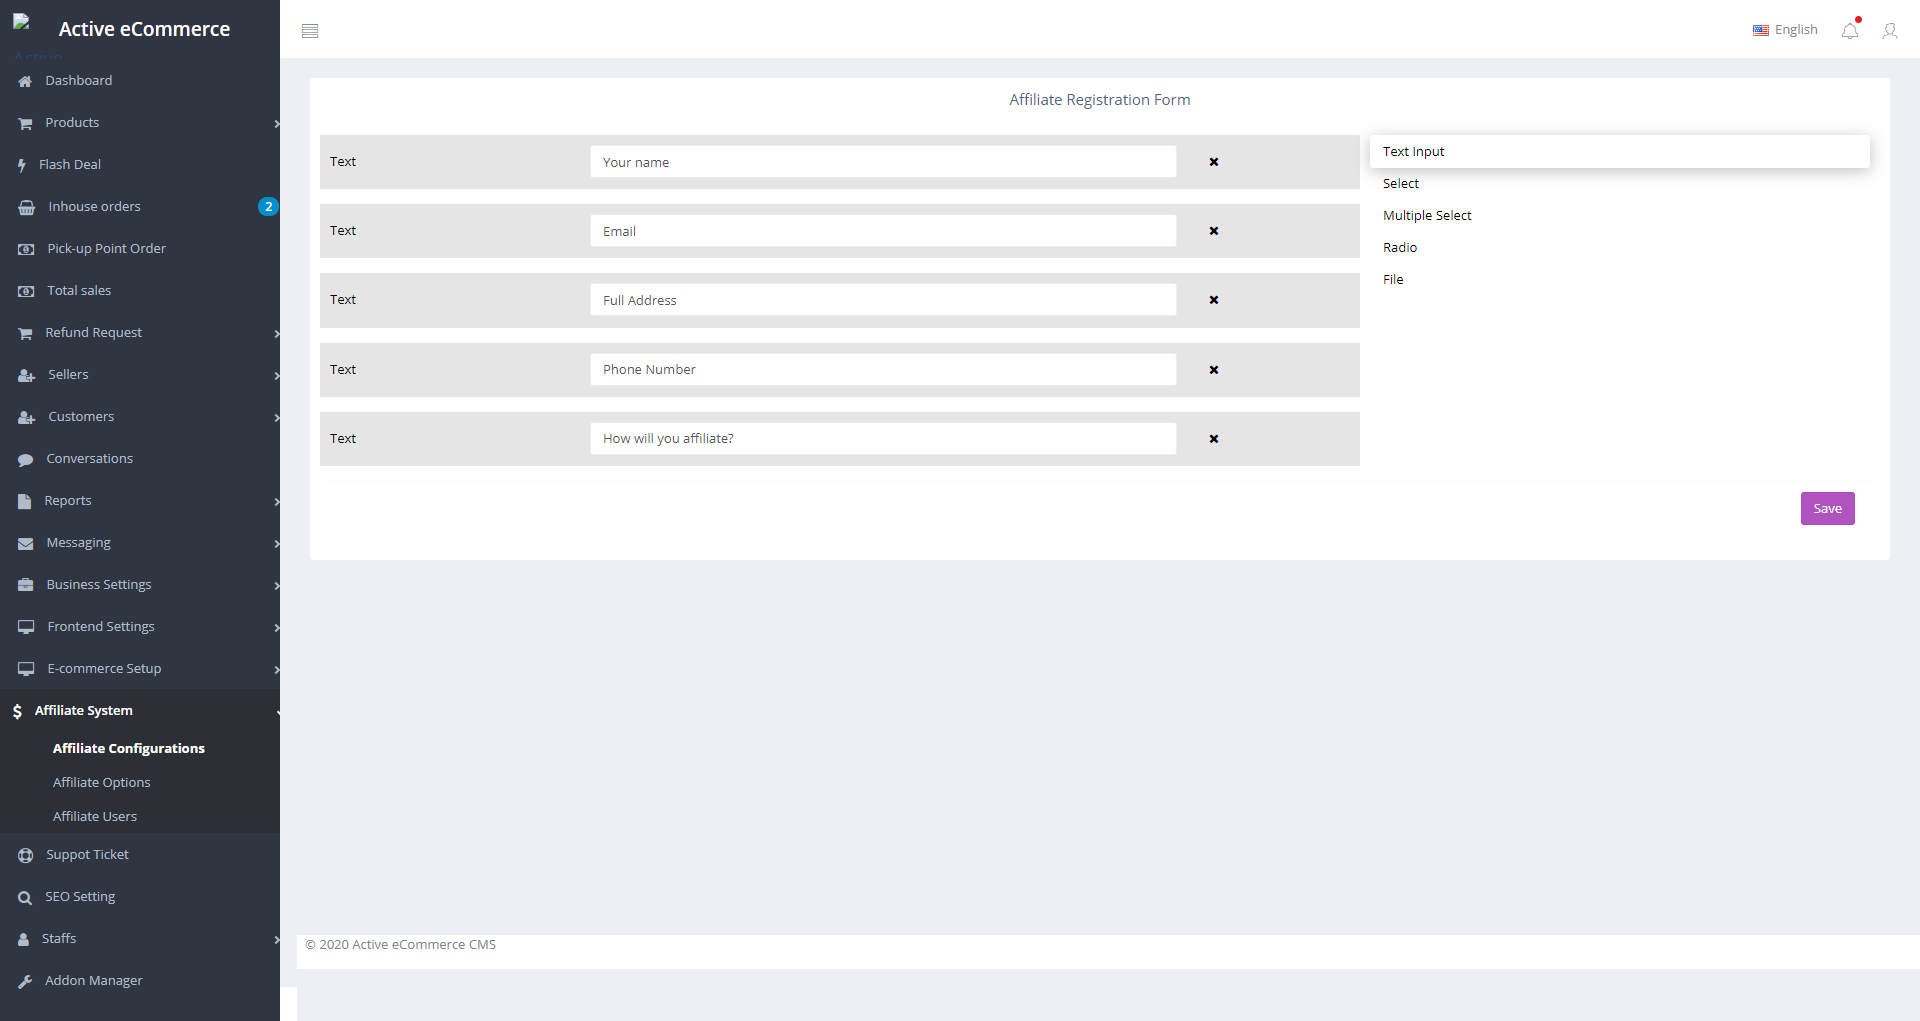Go to Affiliate Users
Screen dimensions: 1920x1021
[95, 817]
